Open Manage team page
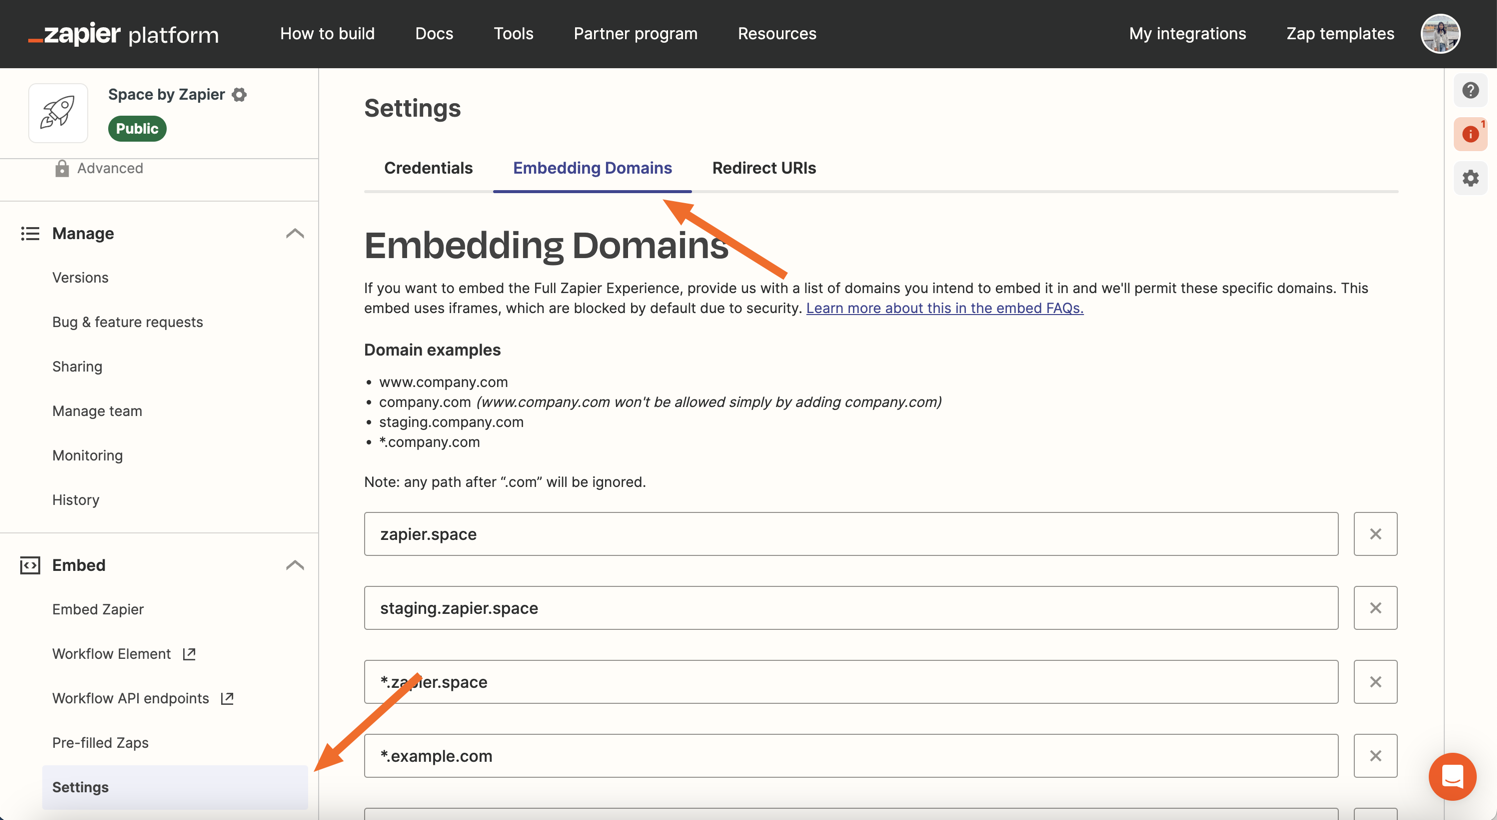Image resolution: width=1497 pixels, height=820 pixels. 97,411
